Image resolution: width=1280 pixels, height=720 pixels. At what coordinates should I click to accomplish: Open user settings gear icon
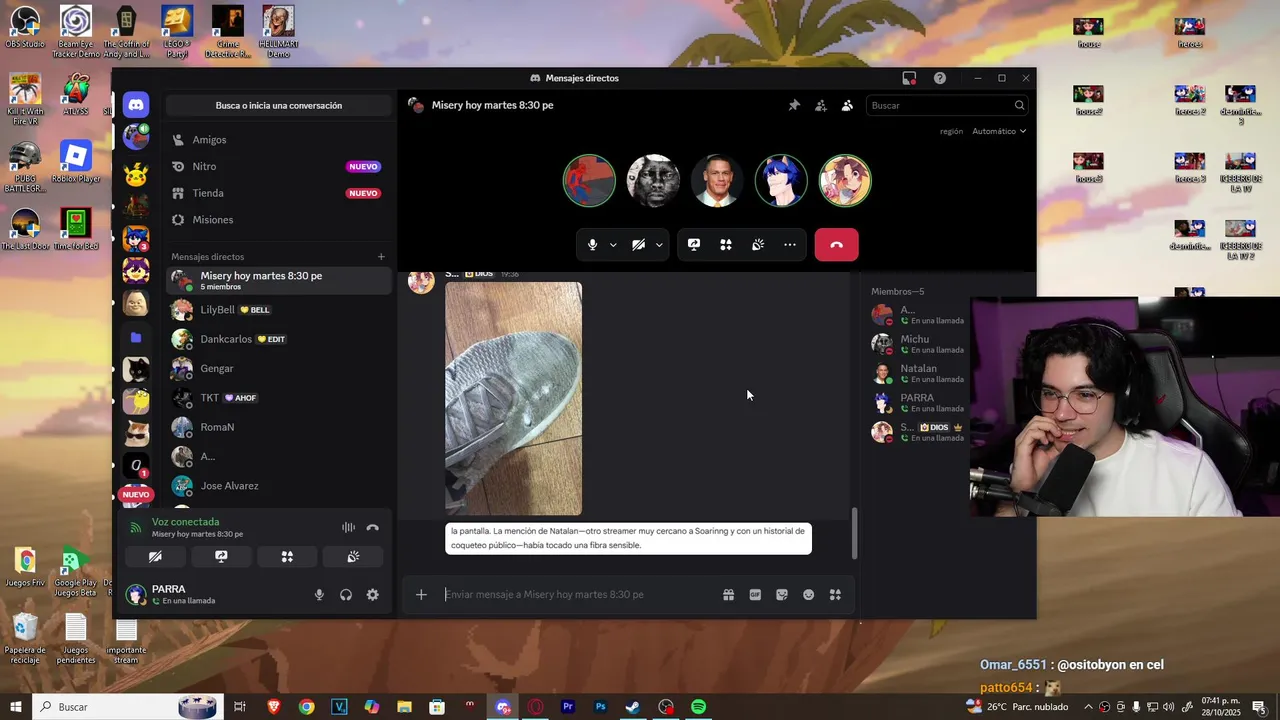point(372,594)
